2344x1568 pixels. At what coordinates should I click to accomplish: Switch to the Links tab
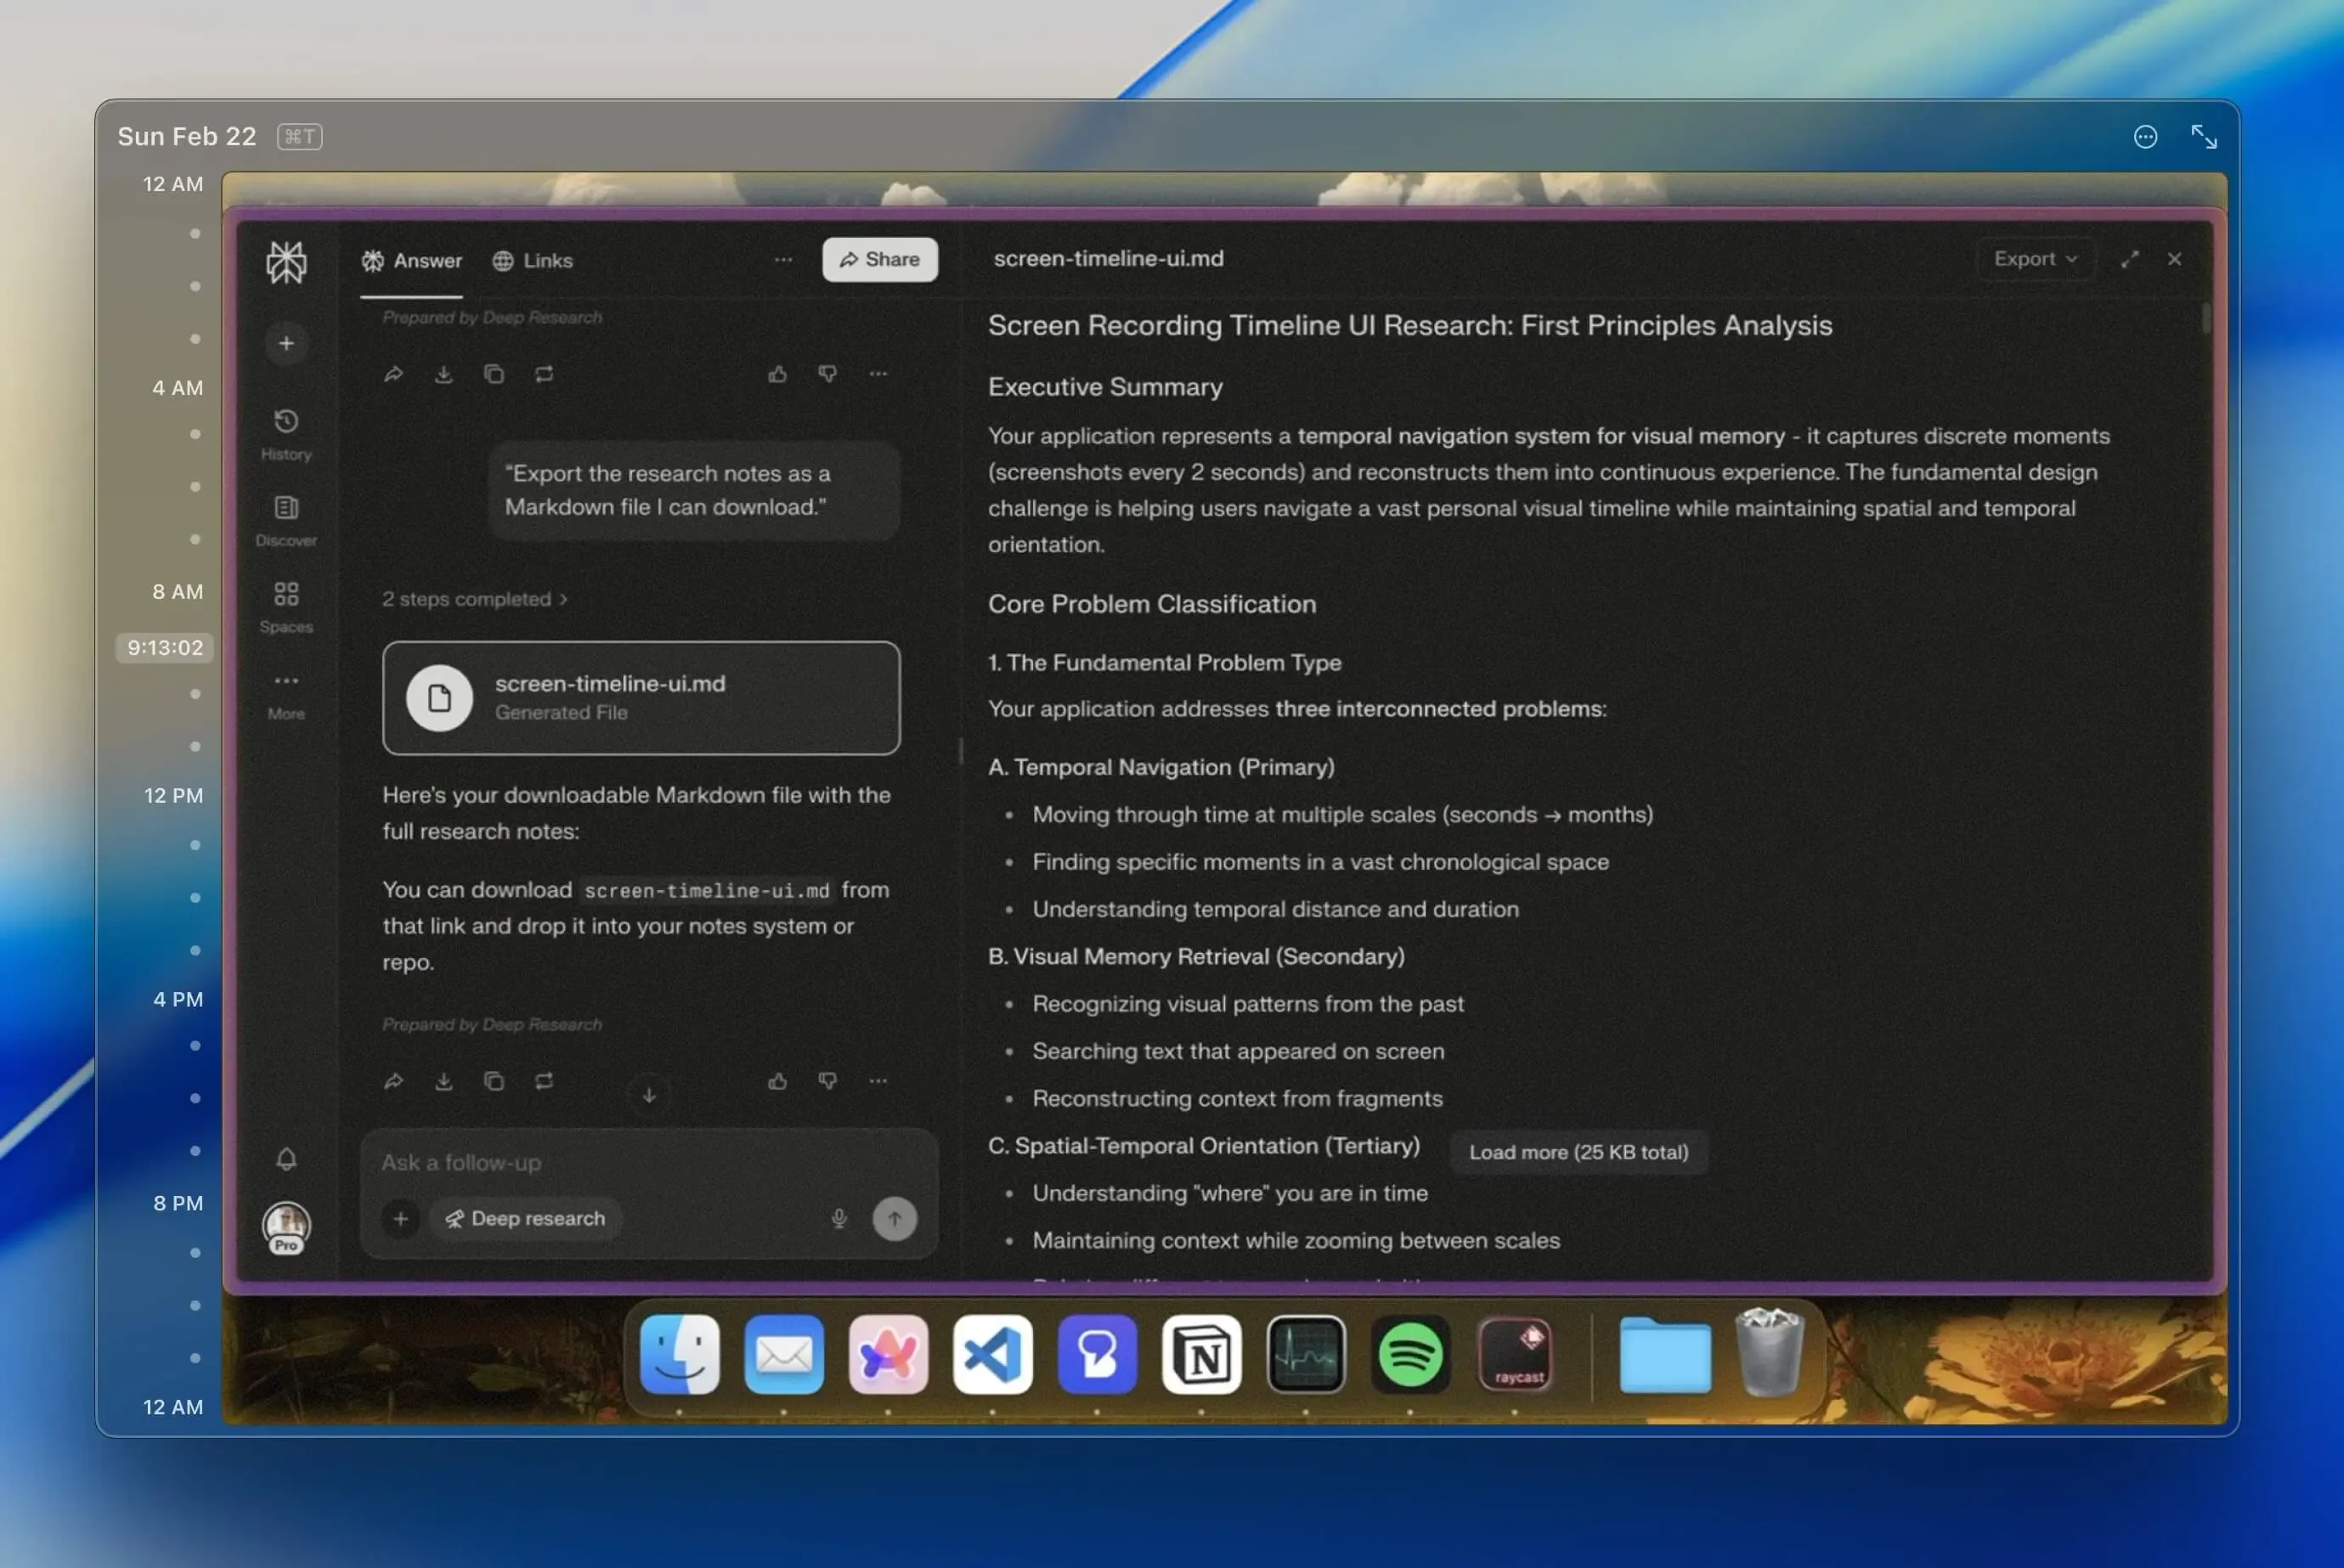(532, 260)
